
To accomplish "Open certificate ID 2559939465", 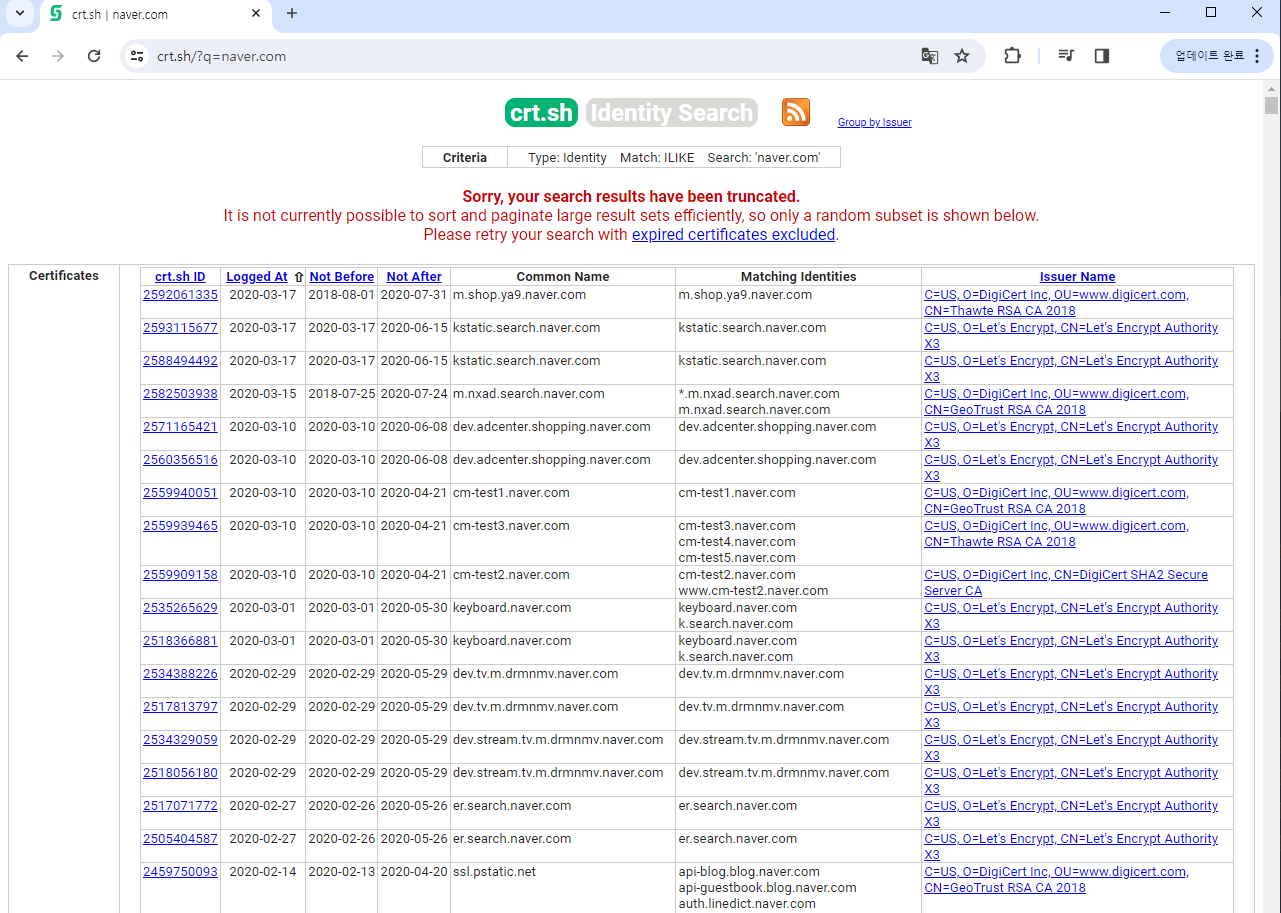I will (x=180, y=526).
